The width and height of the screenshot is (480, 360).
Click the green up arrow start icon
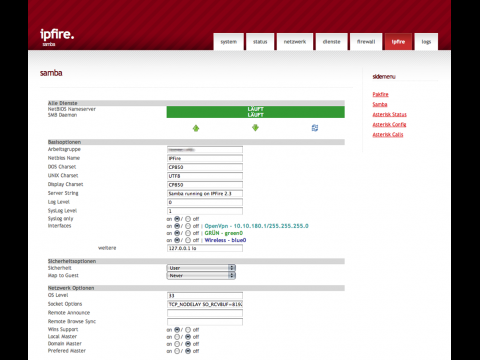coord(196,128)
